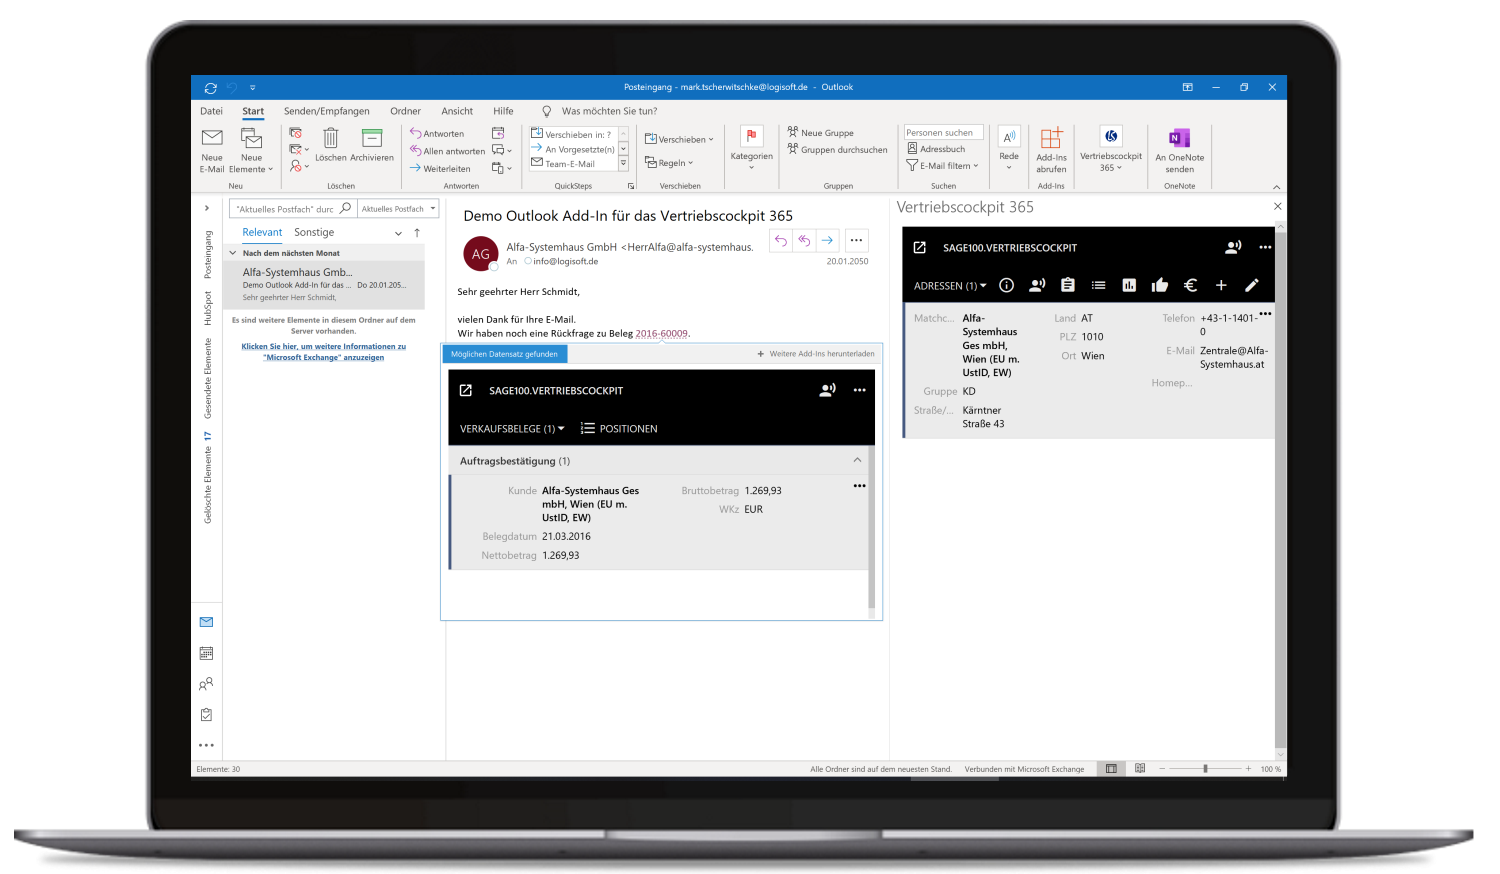This screenshot has height=874, width=1500.
Task: Click the Archivieren icon in the ribbon
Action: pos(372,139)
